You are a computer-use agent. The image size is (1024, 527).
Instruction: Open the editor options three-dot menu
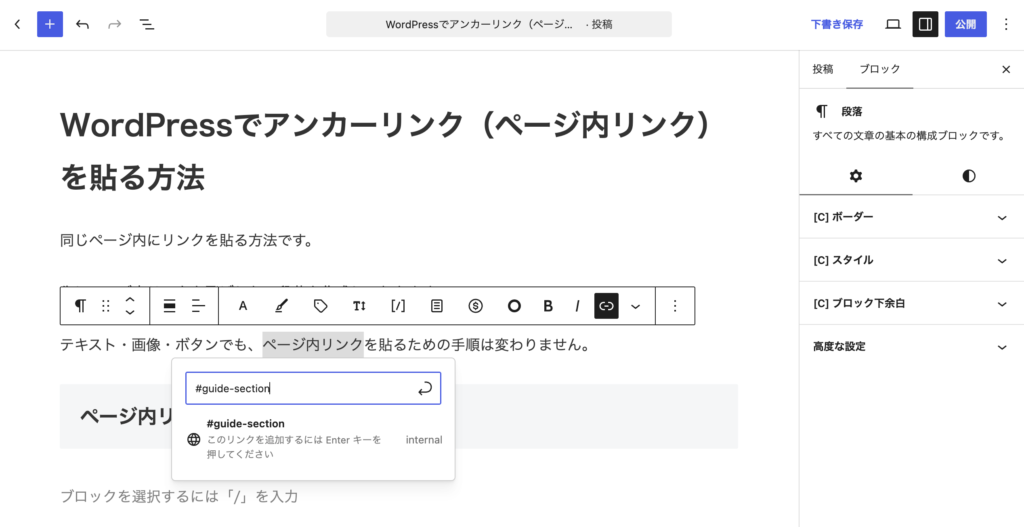pyautogui.click(x=1006, y=24)
